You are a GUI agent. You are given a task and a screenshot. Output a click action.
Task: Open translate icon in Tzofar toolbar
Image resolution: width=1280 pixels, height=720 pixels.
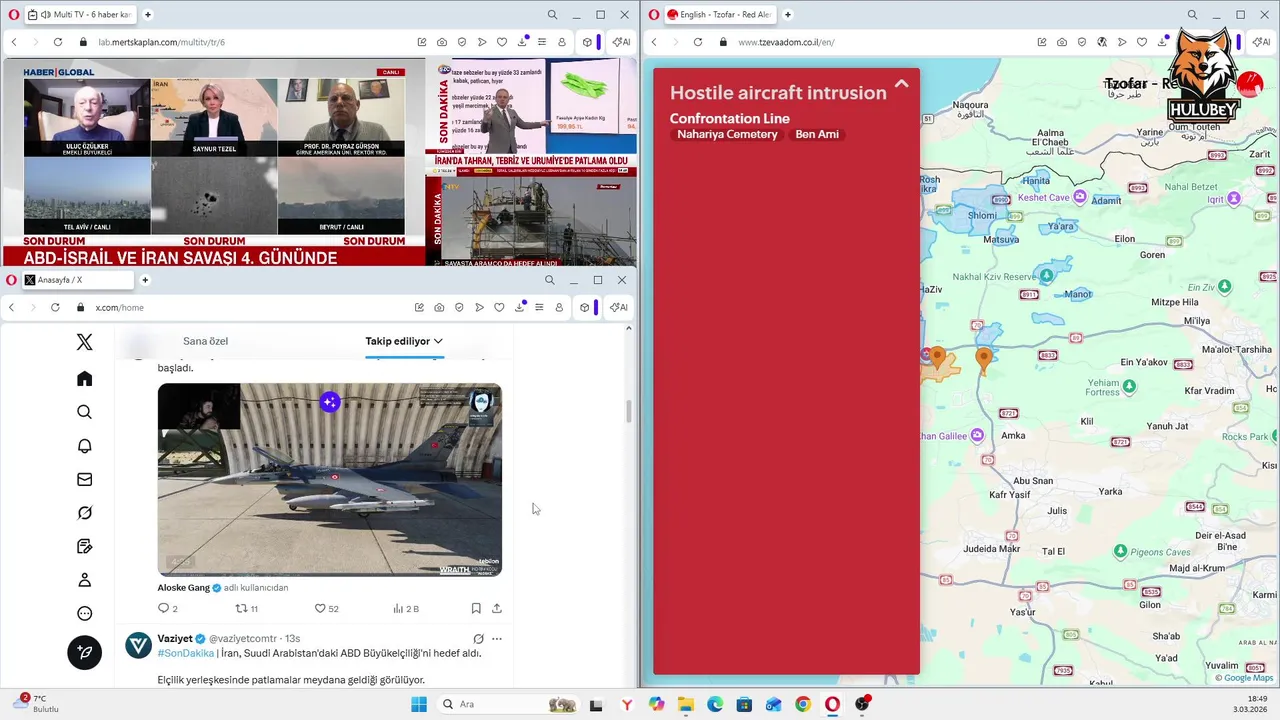[1101, 42]
